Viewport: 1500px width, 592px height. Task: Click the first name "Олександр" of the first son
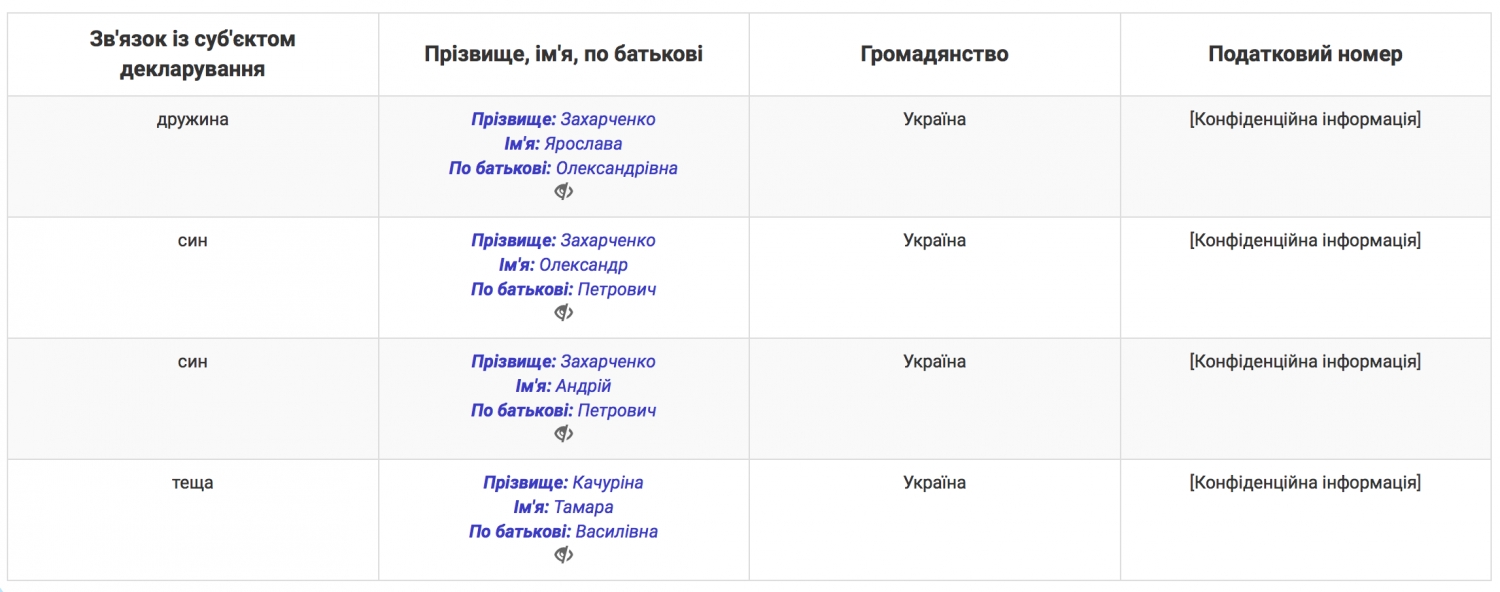[583, 265]
